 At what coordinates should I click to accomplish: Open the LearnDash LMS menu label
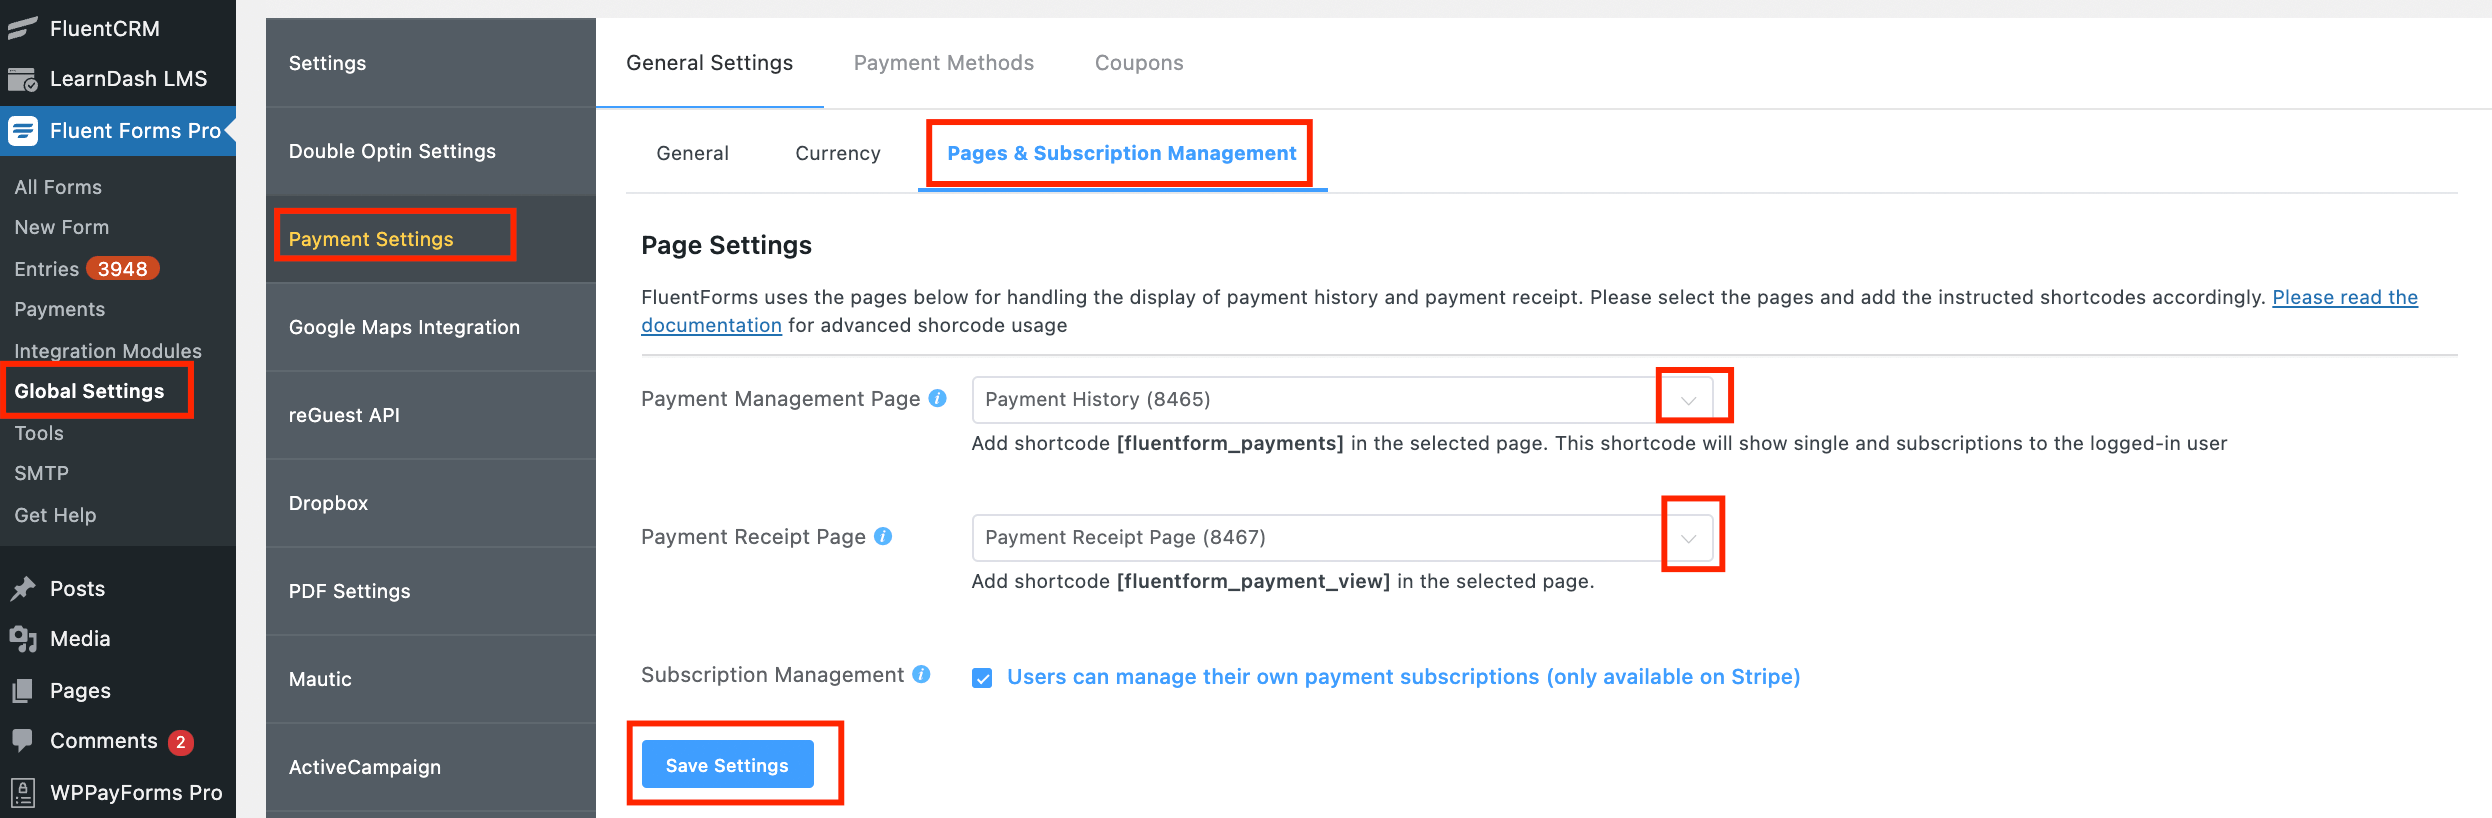coord(128,79)
